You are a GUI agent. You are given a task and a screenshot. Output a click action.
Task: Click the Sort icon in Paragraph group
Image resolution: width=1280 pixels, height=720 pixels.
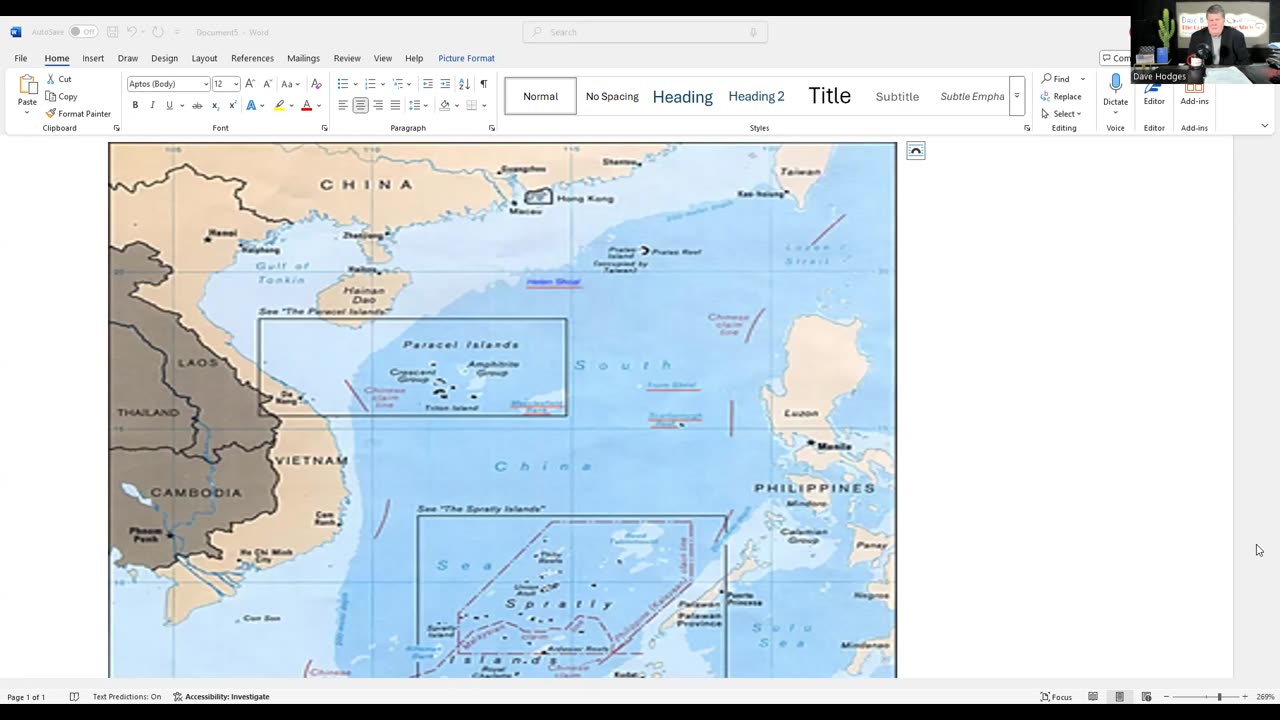coord(464,84)
